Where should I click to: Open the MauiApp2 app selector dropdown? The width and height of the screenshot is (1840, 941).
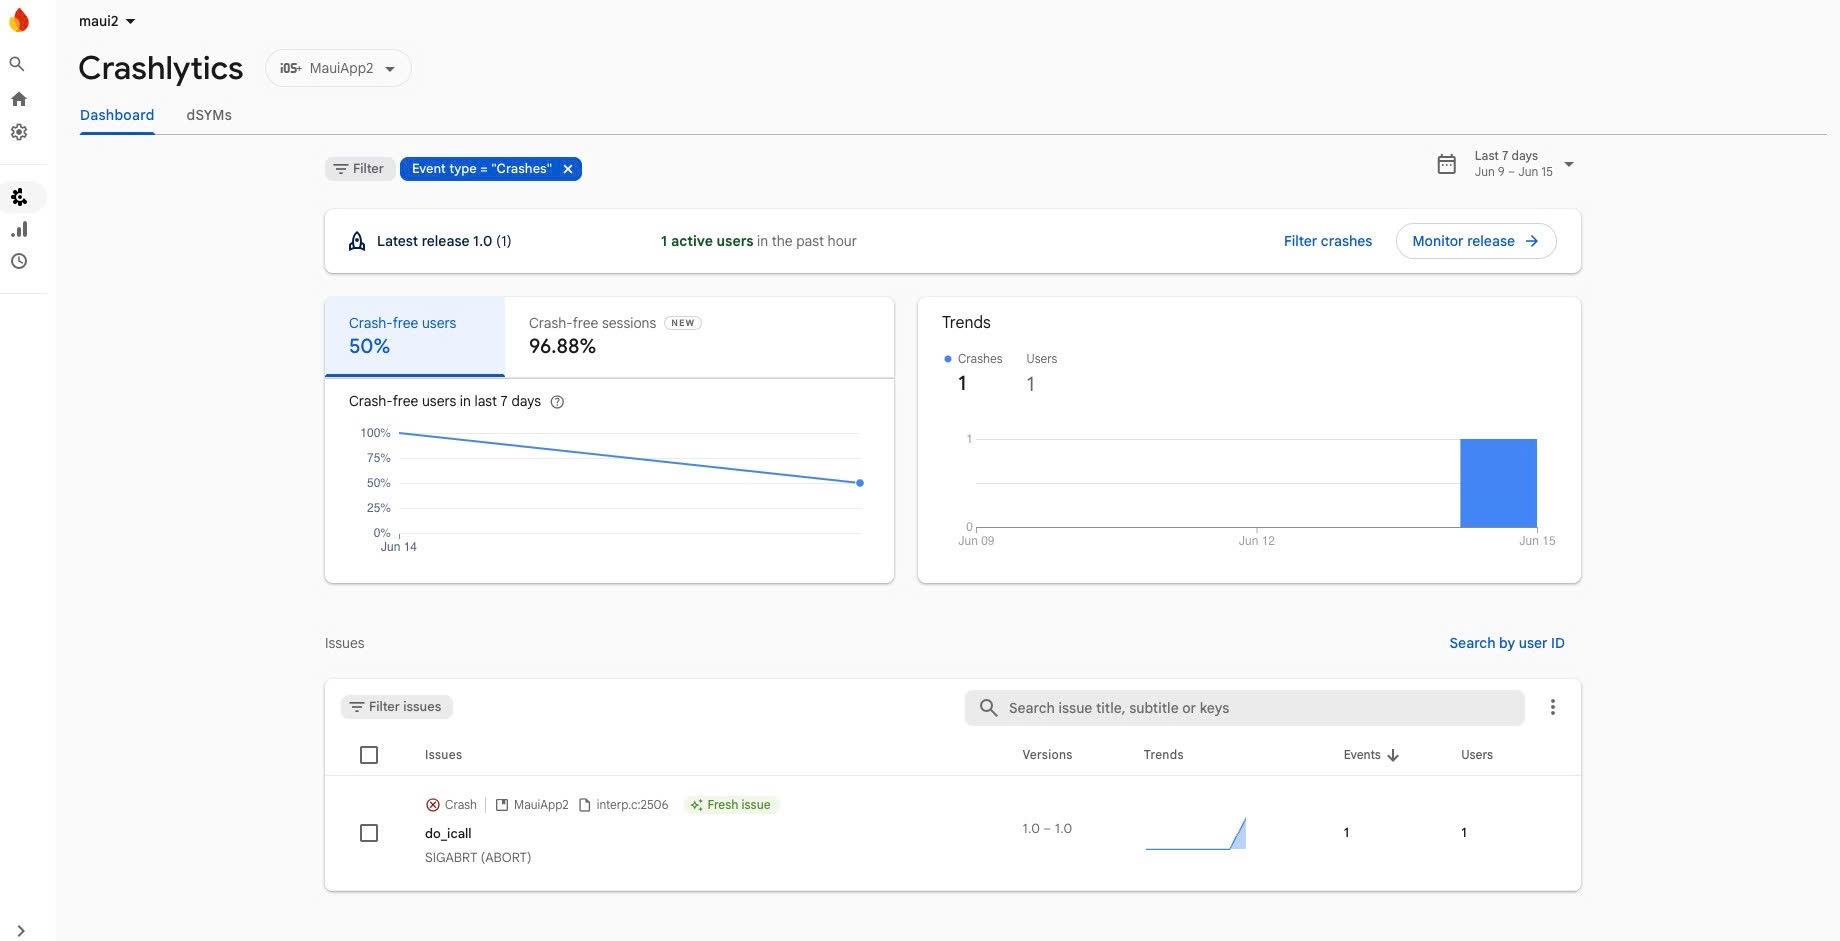[x=338, y=68]
